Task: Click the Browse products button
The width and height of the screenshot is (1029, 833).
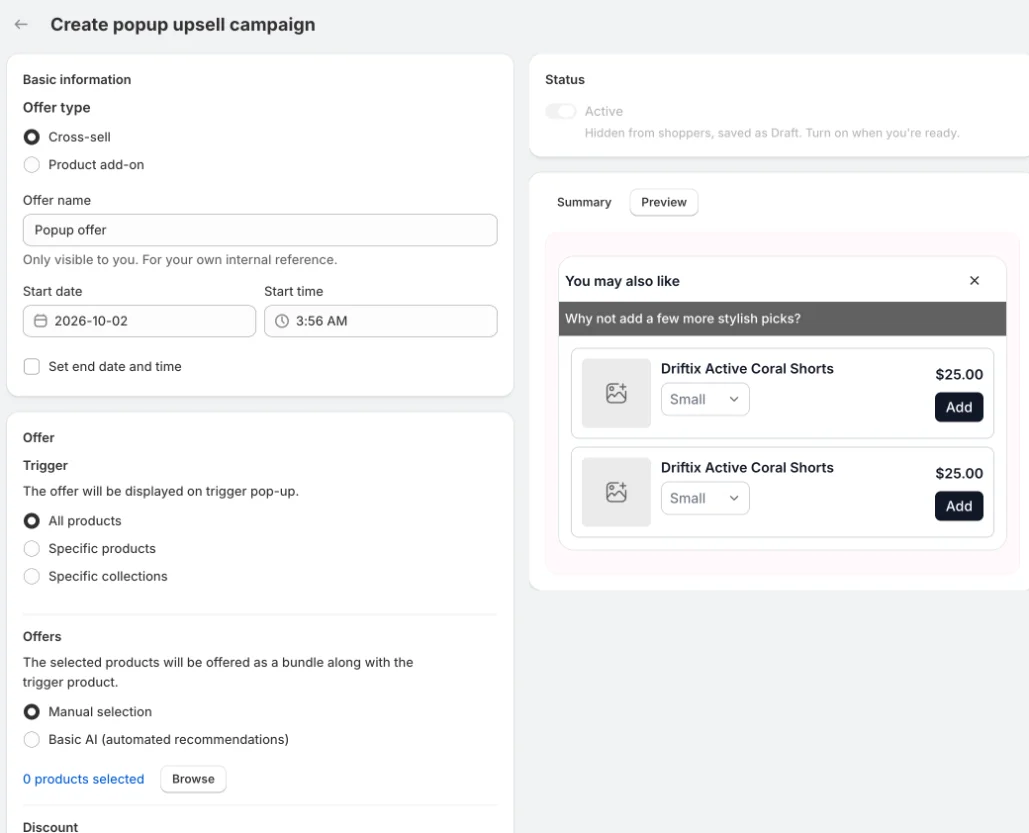Action: 193,779
